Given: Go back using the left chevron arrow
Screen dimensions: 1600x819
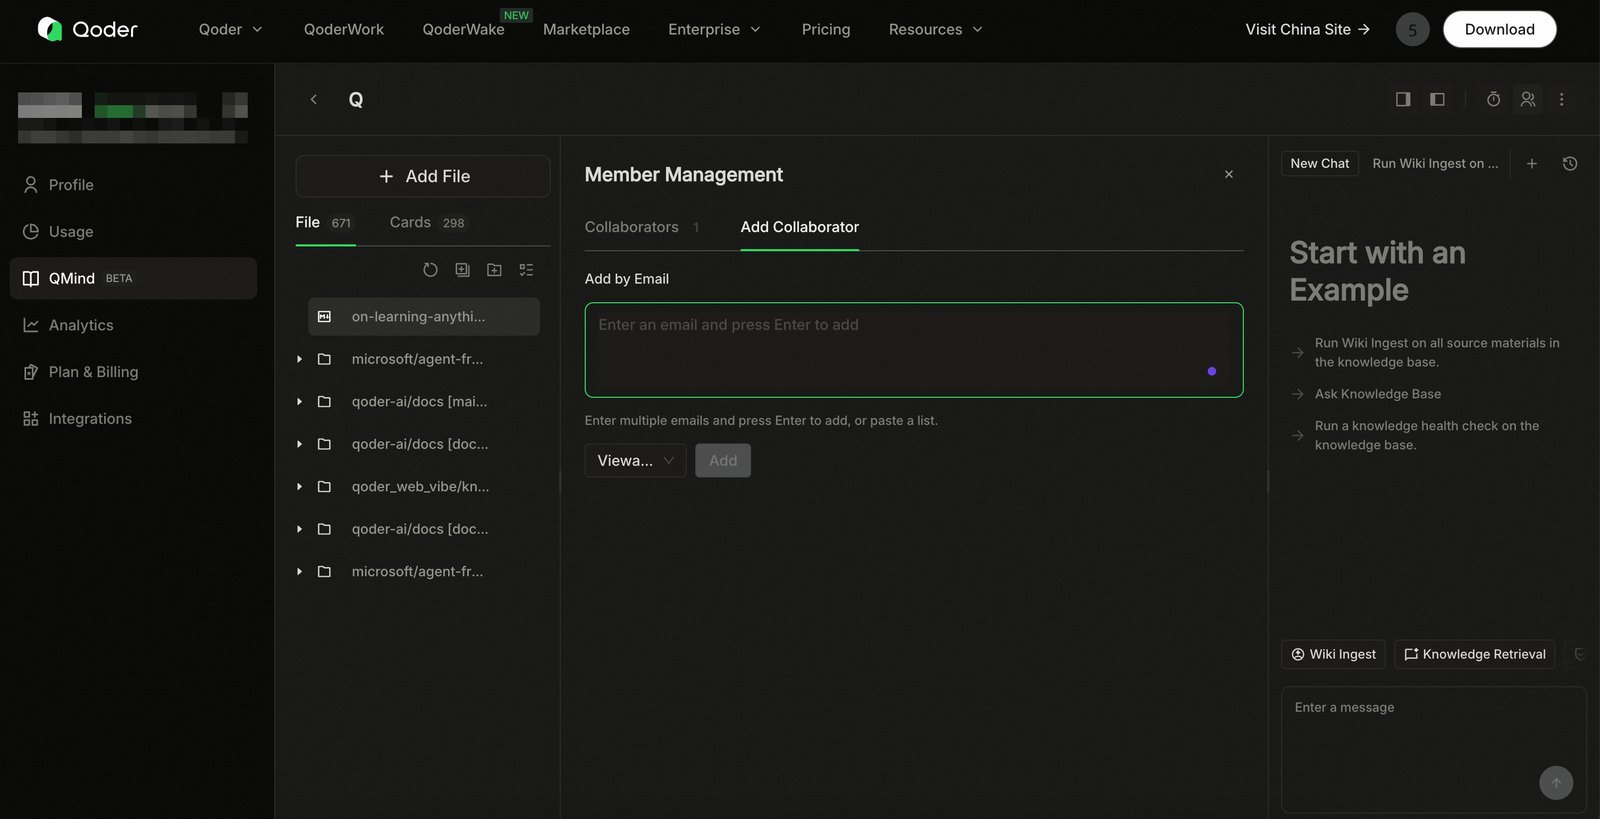Looking at the screenshot, I should (314, 99).
